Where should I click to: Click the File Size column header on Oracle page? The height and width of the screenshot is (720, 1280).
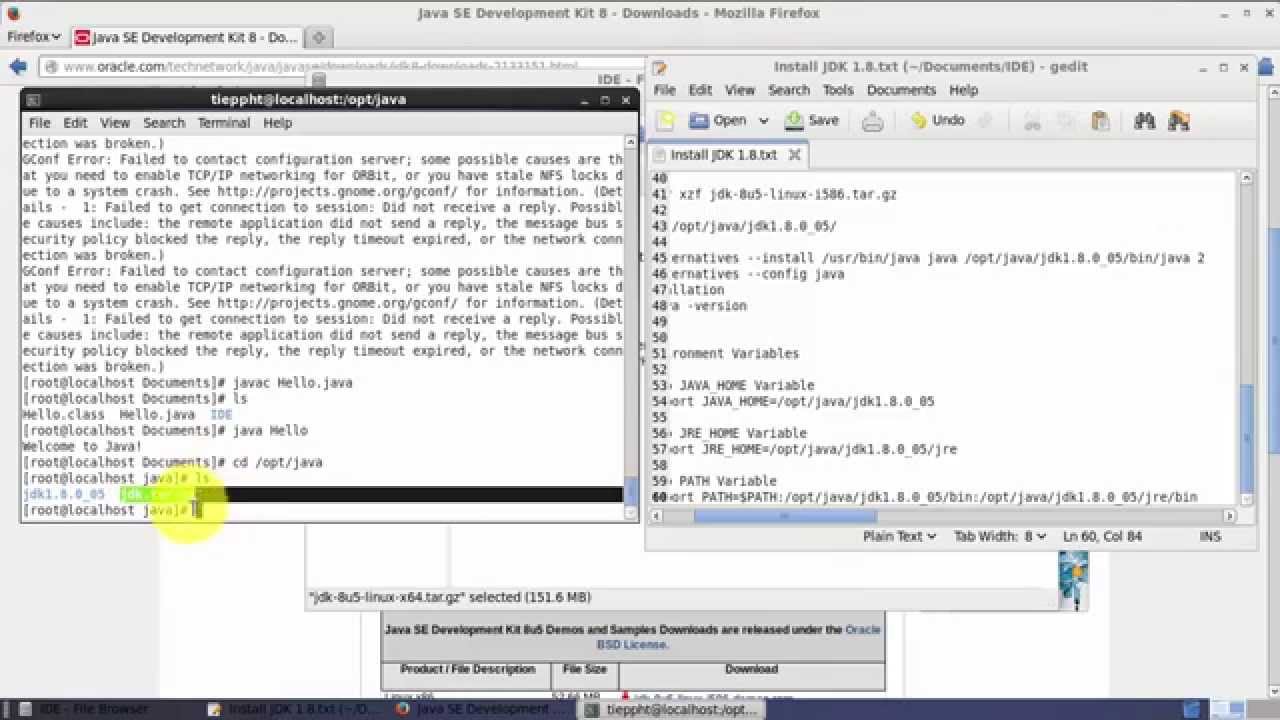pos(585,669)
